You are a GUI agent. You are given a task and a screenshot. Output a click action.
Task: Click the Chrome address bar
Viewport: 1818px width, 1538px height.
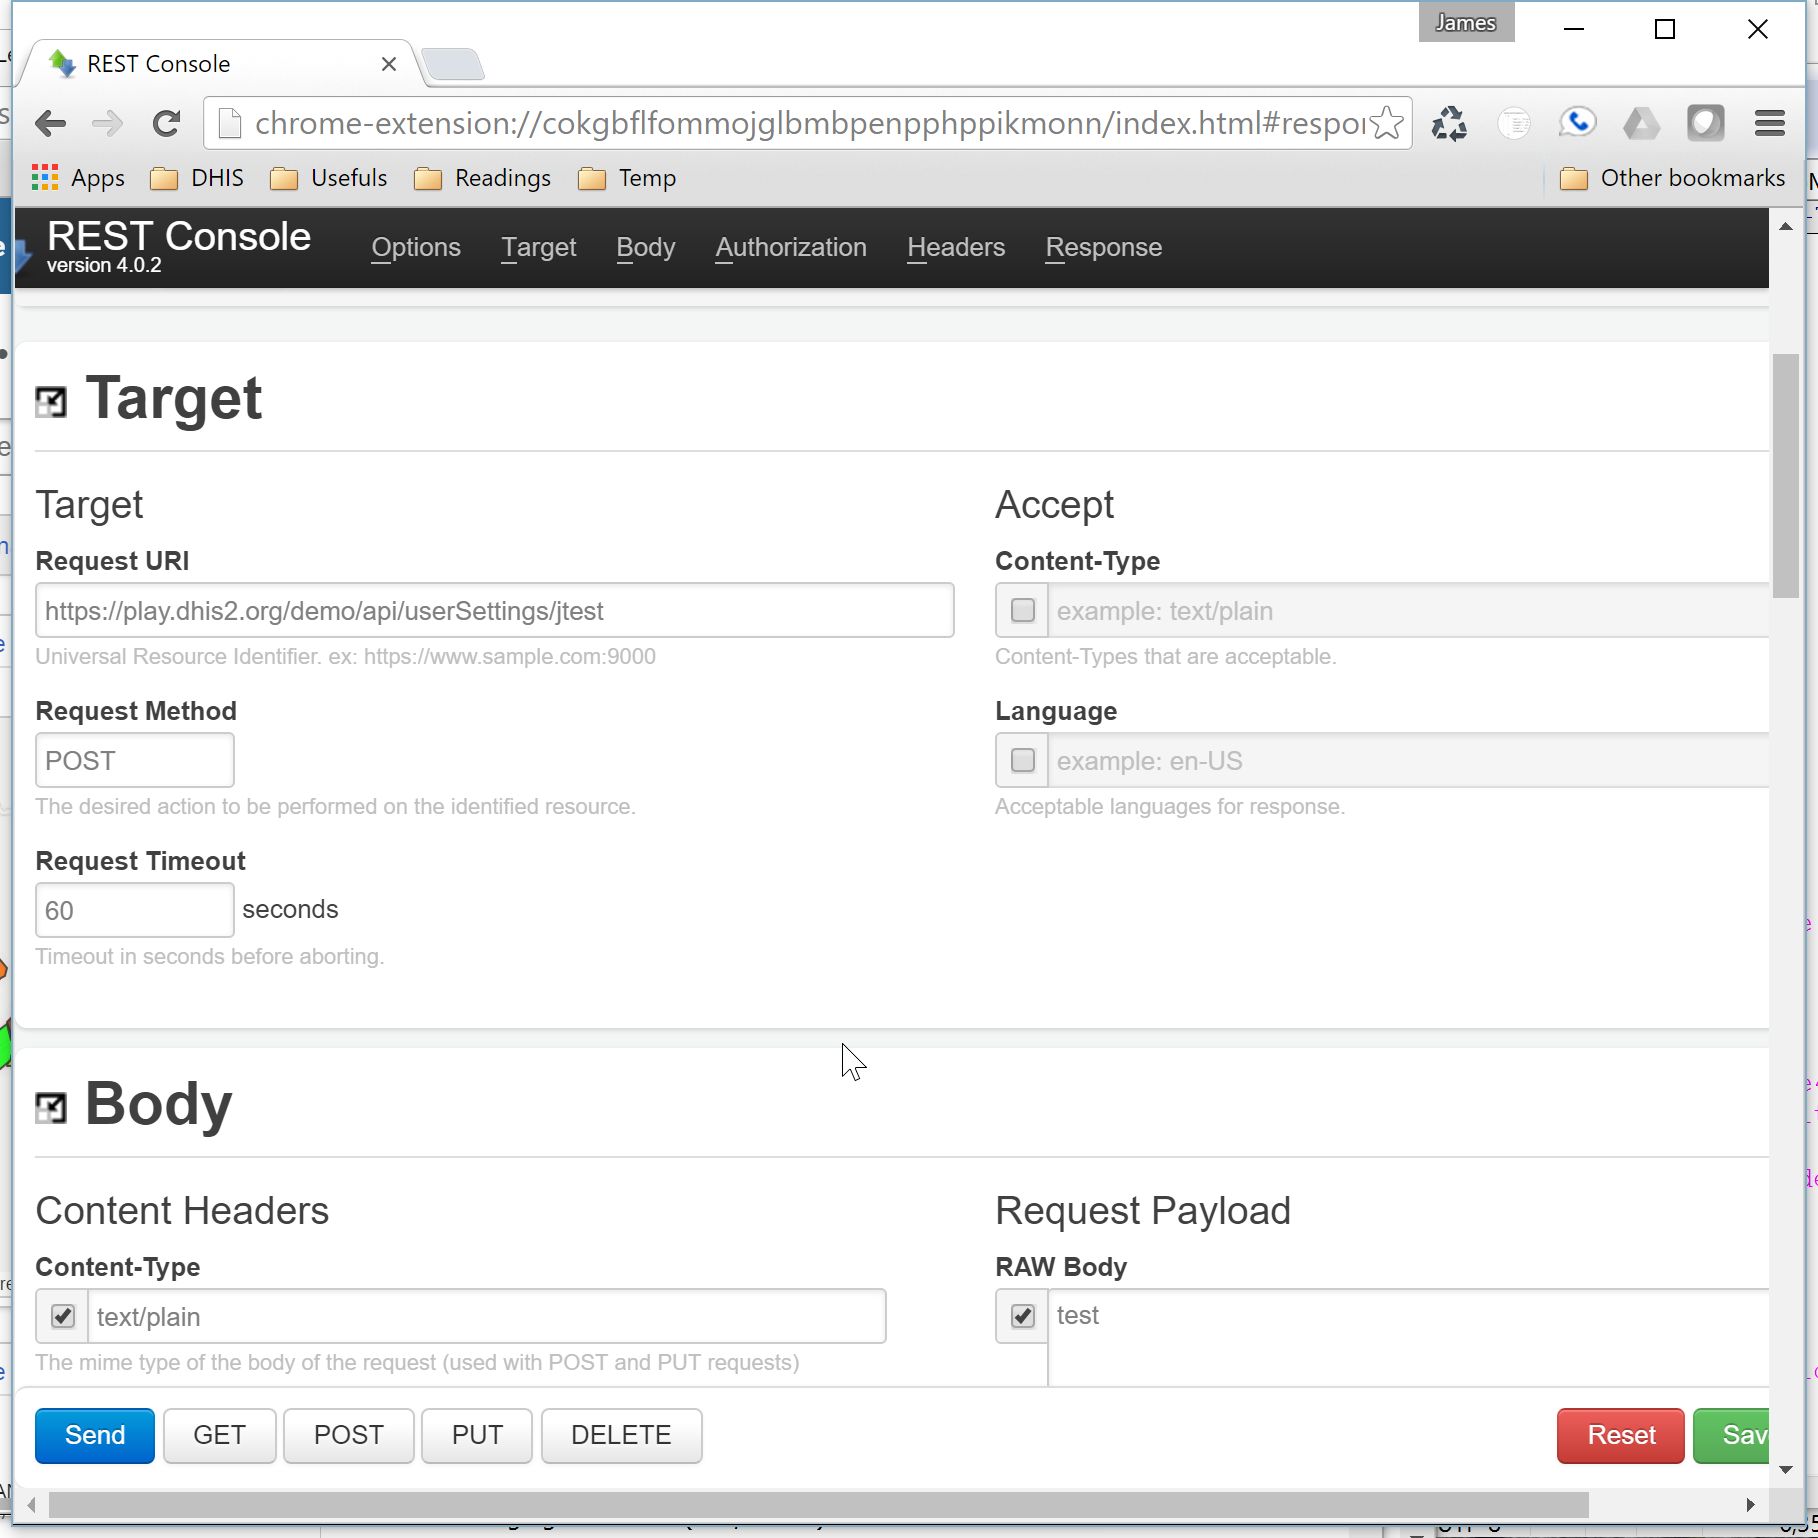click(807, 123)
